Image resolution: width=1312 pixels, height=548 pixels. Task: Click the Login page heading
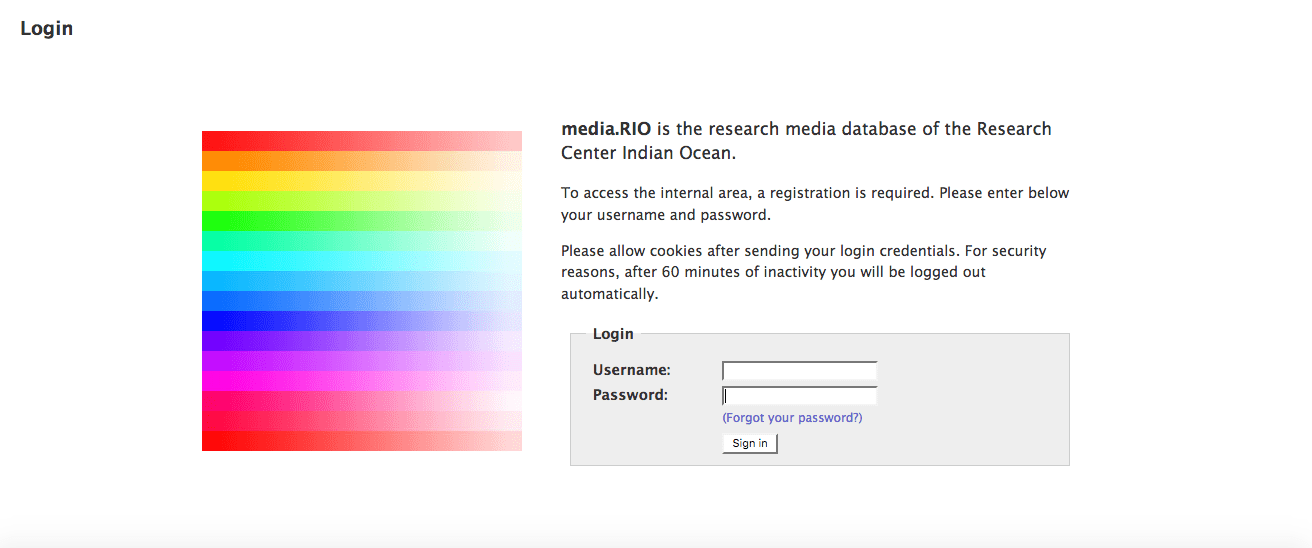(47, 28)
